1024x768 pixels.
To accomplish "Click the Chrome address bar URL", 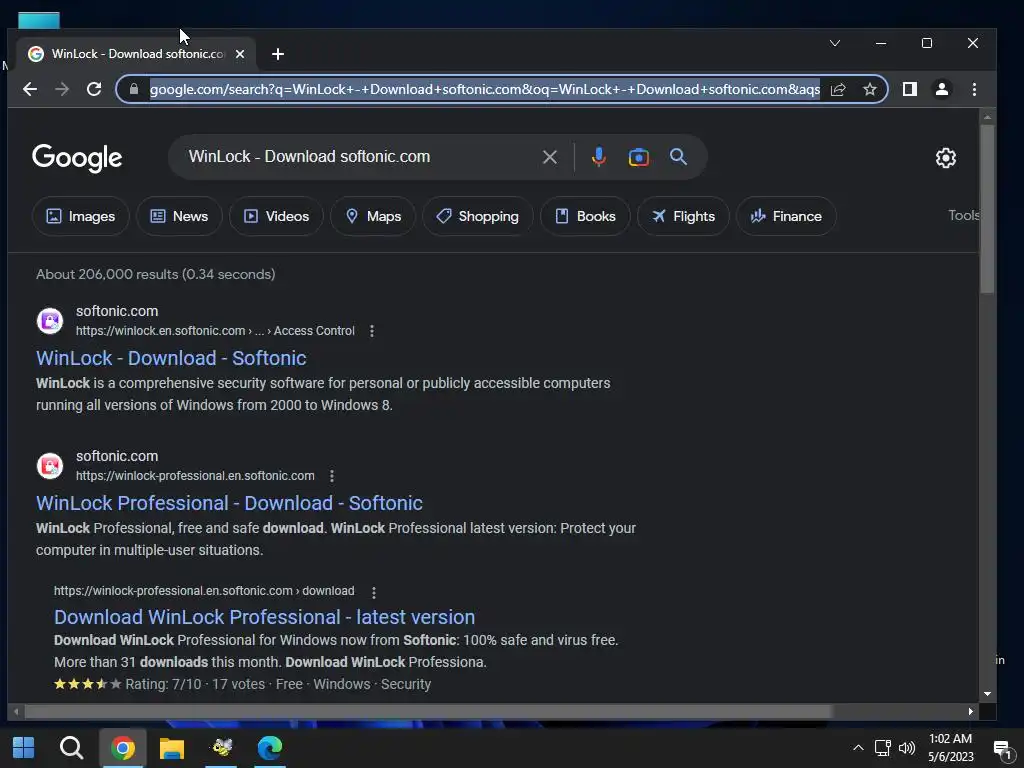I will click(x=485, y=89).
